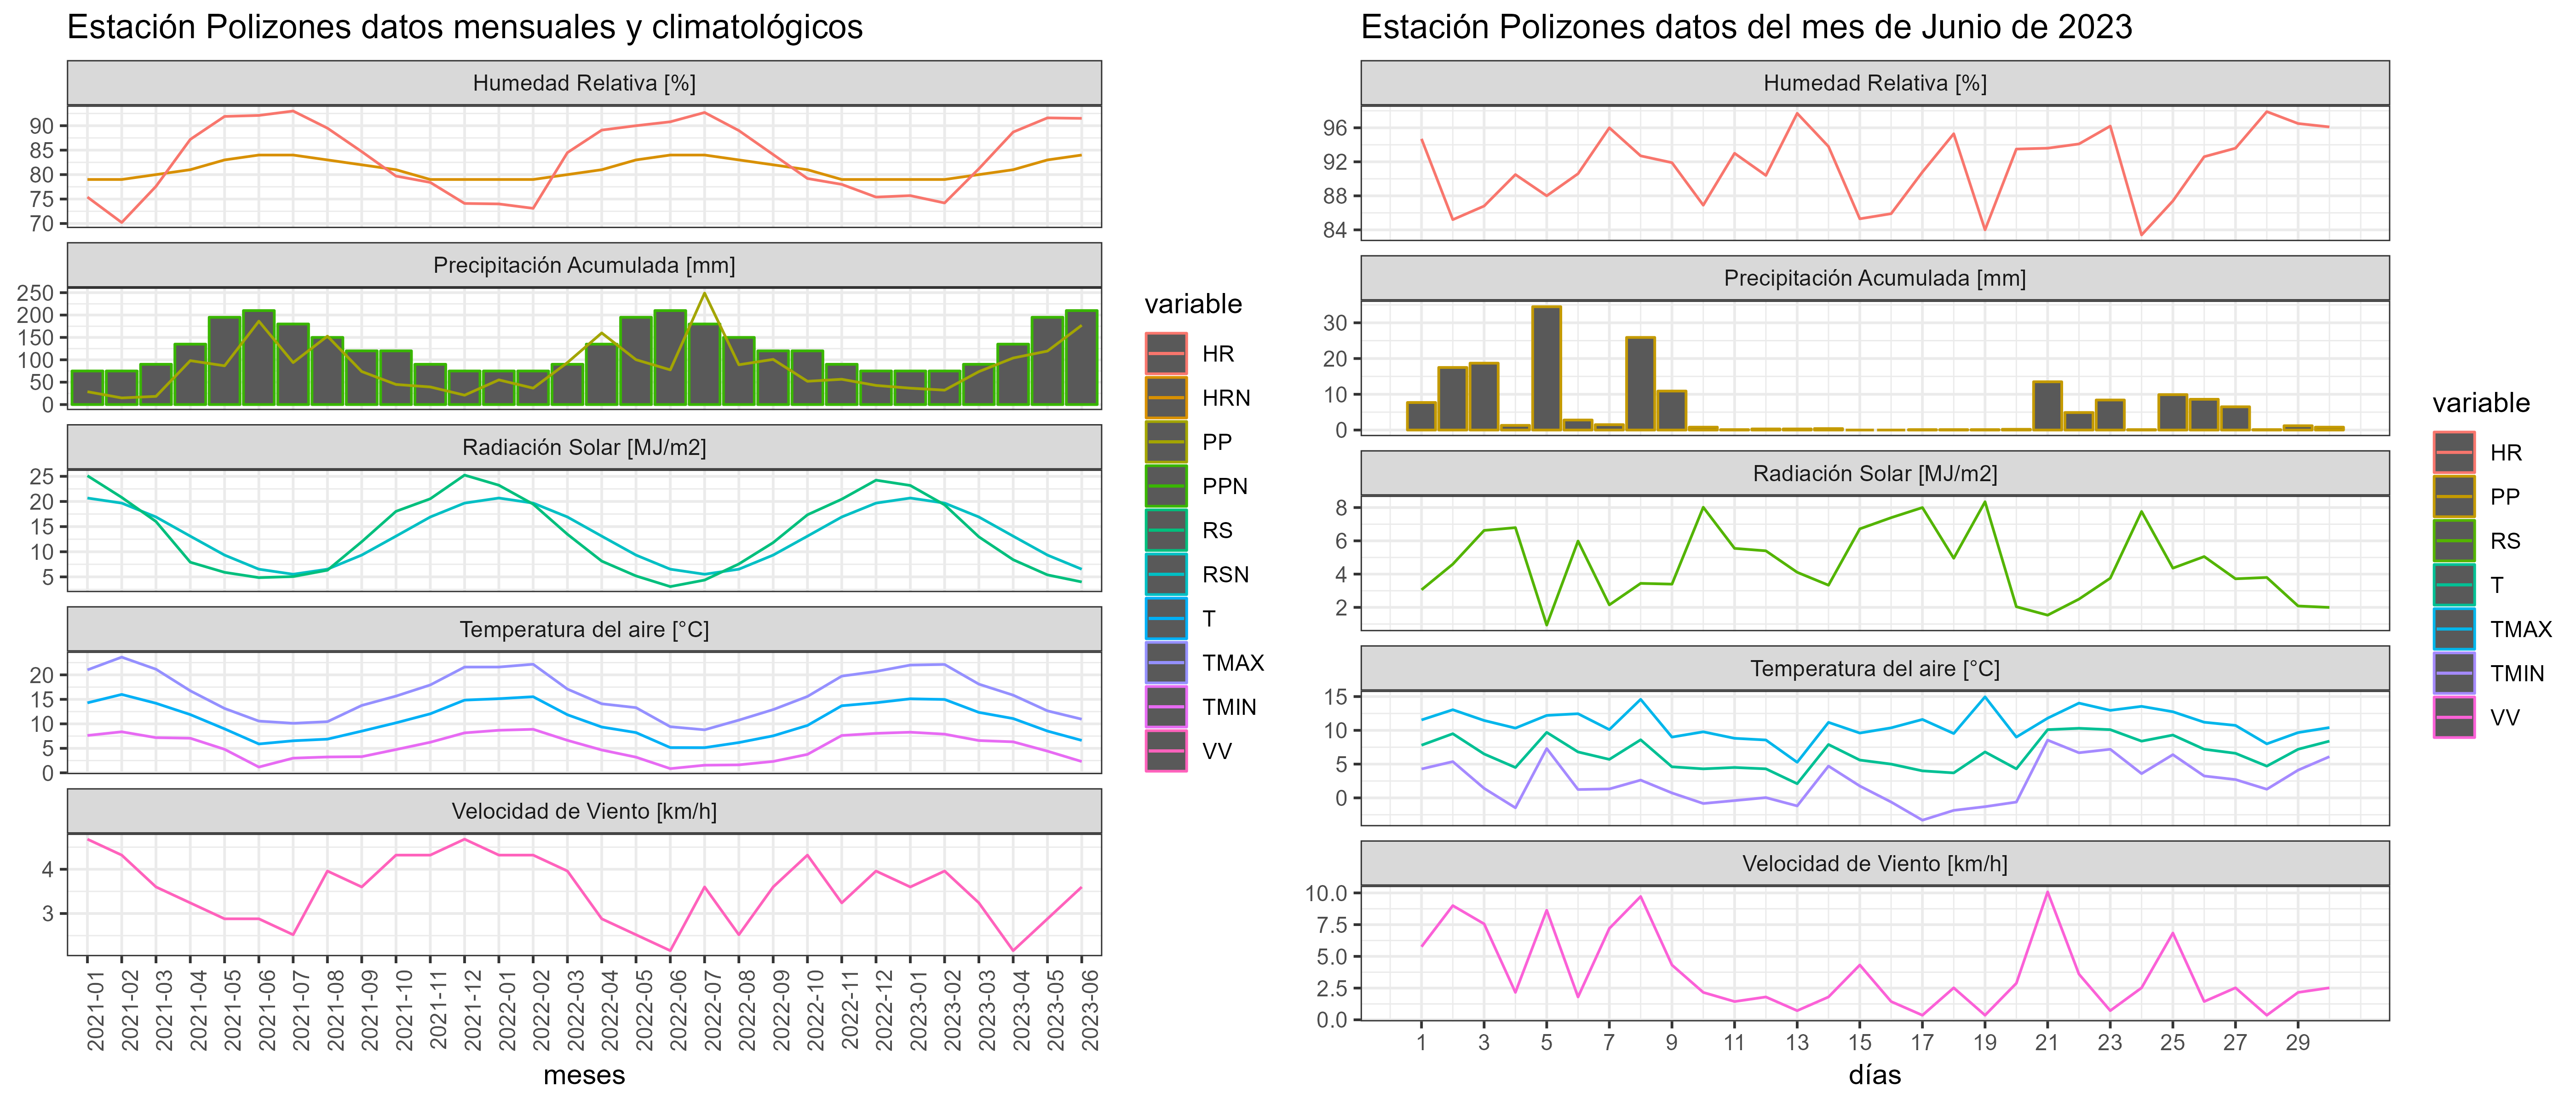Screen dimensions: 2576x1104
Task: Click the title 'Estación Polizones datos mensuales y climatológicos'
Action: coord(465,27)
